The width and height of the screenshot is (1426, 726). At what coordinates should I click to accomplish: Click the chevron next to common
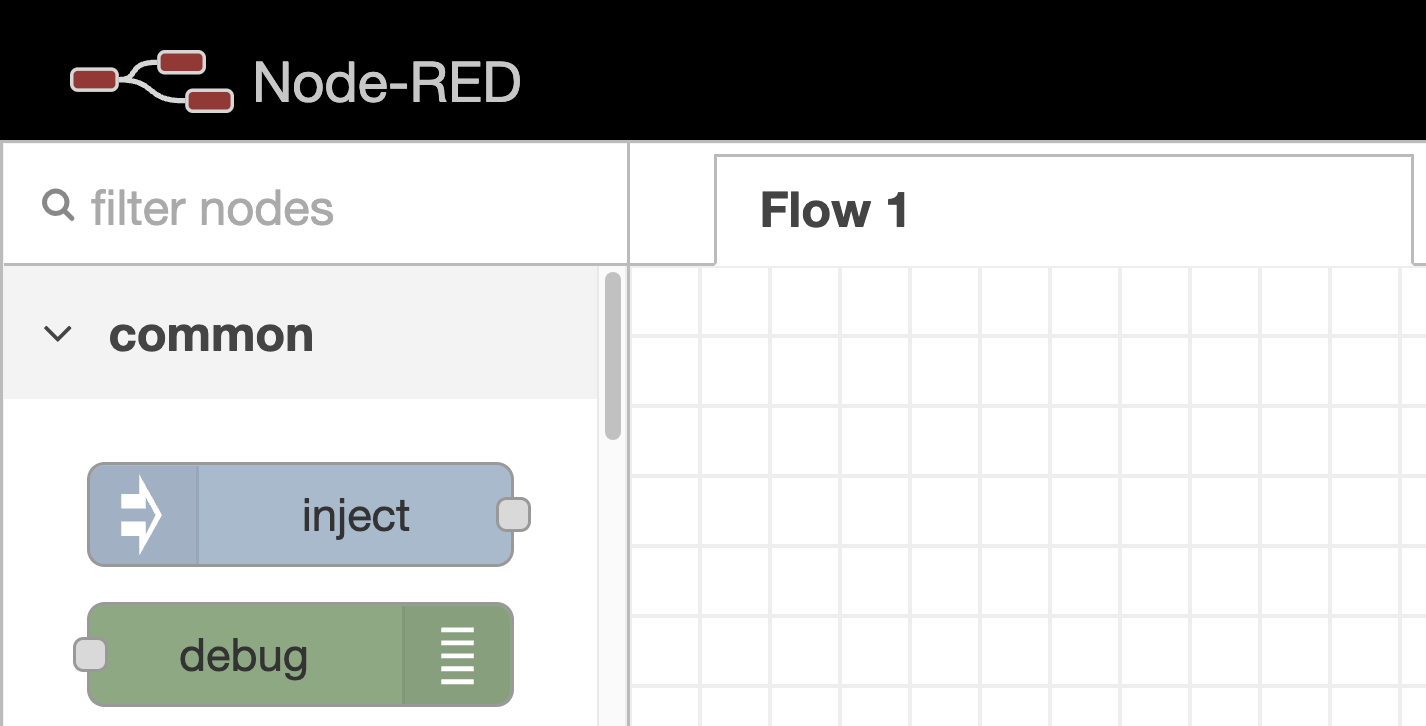(x=58, y=334)
